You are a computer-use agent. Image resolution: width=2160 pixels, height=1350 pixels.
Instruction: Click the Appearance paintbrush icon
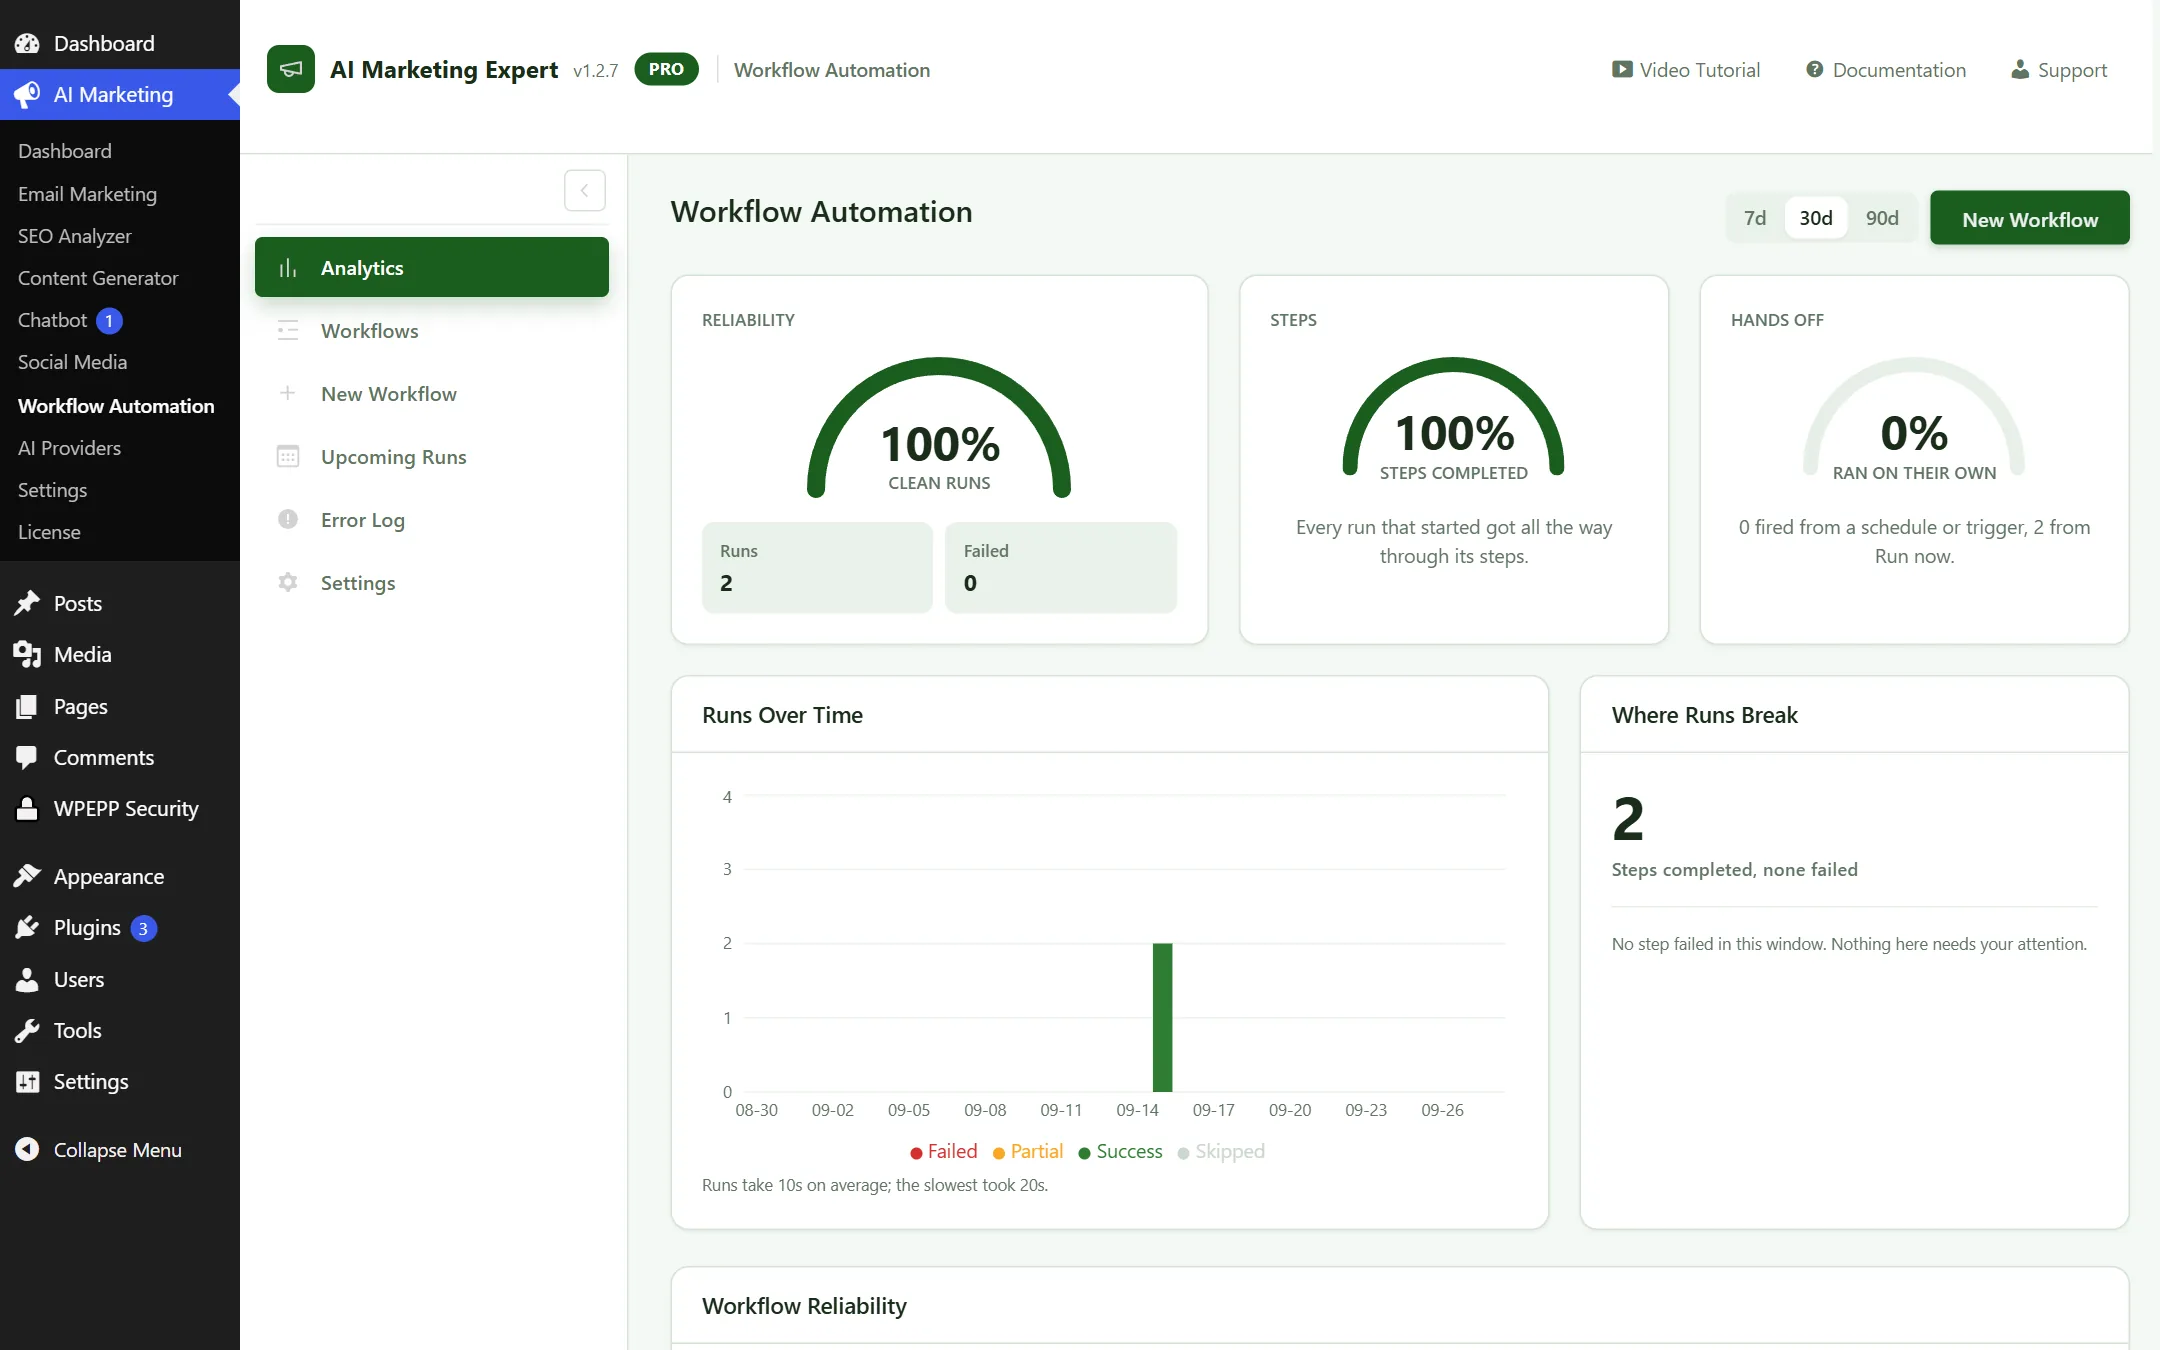(27, 876)
